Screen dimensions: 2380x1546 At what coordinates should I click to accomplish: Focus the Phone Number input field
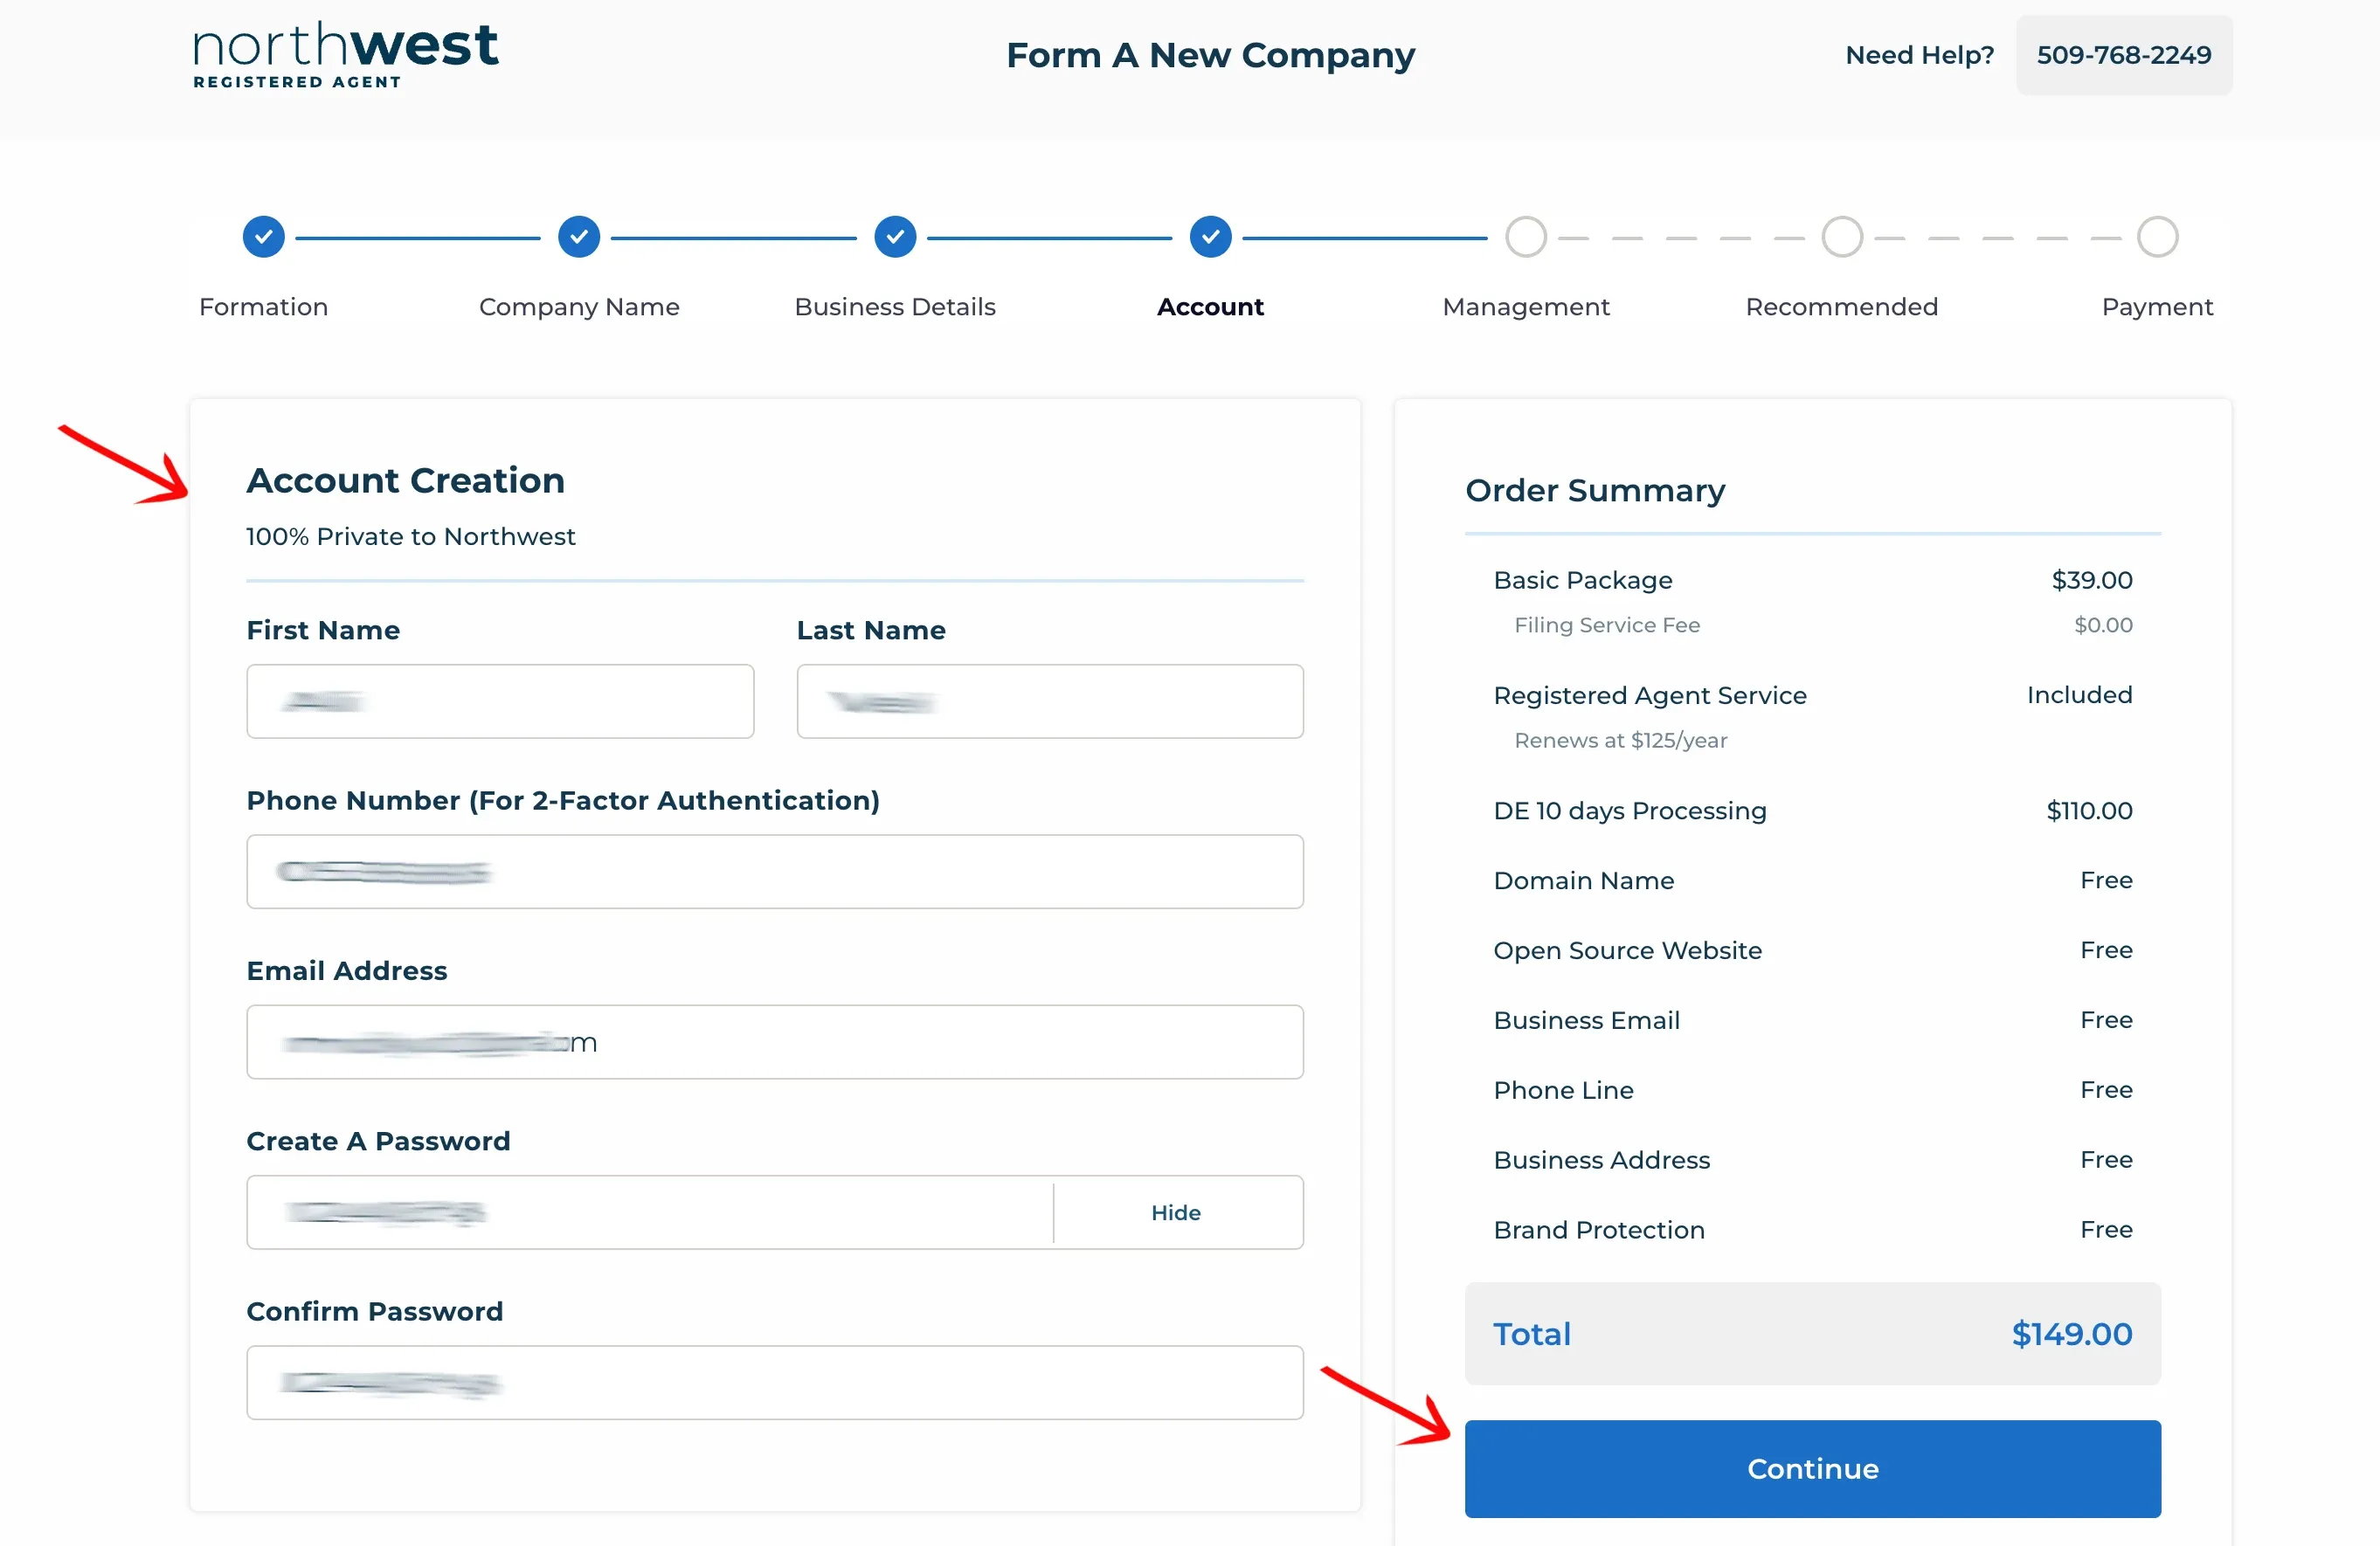coord(775,872)
